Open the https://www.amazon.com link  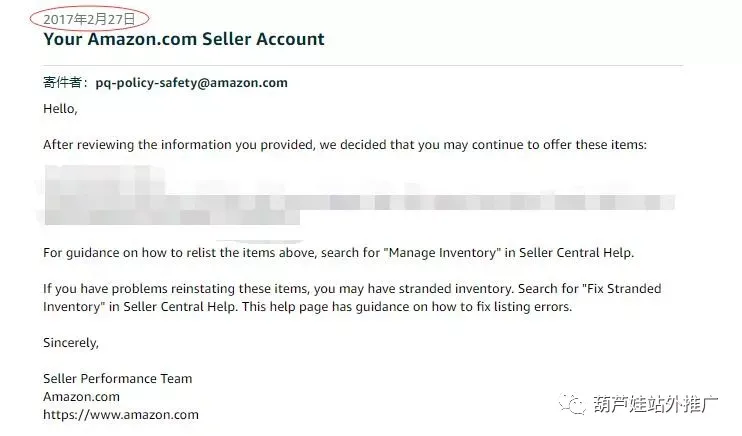tap(121, 415)
